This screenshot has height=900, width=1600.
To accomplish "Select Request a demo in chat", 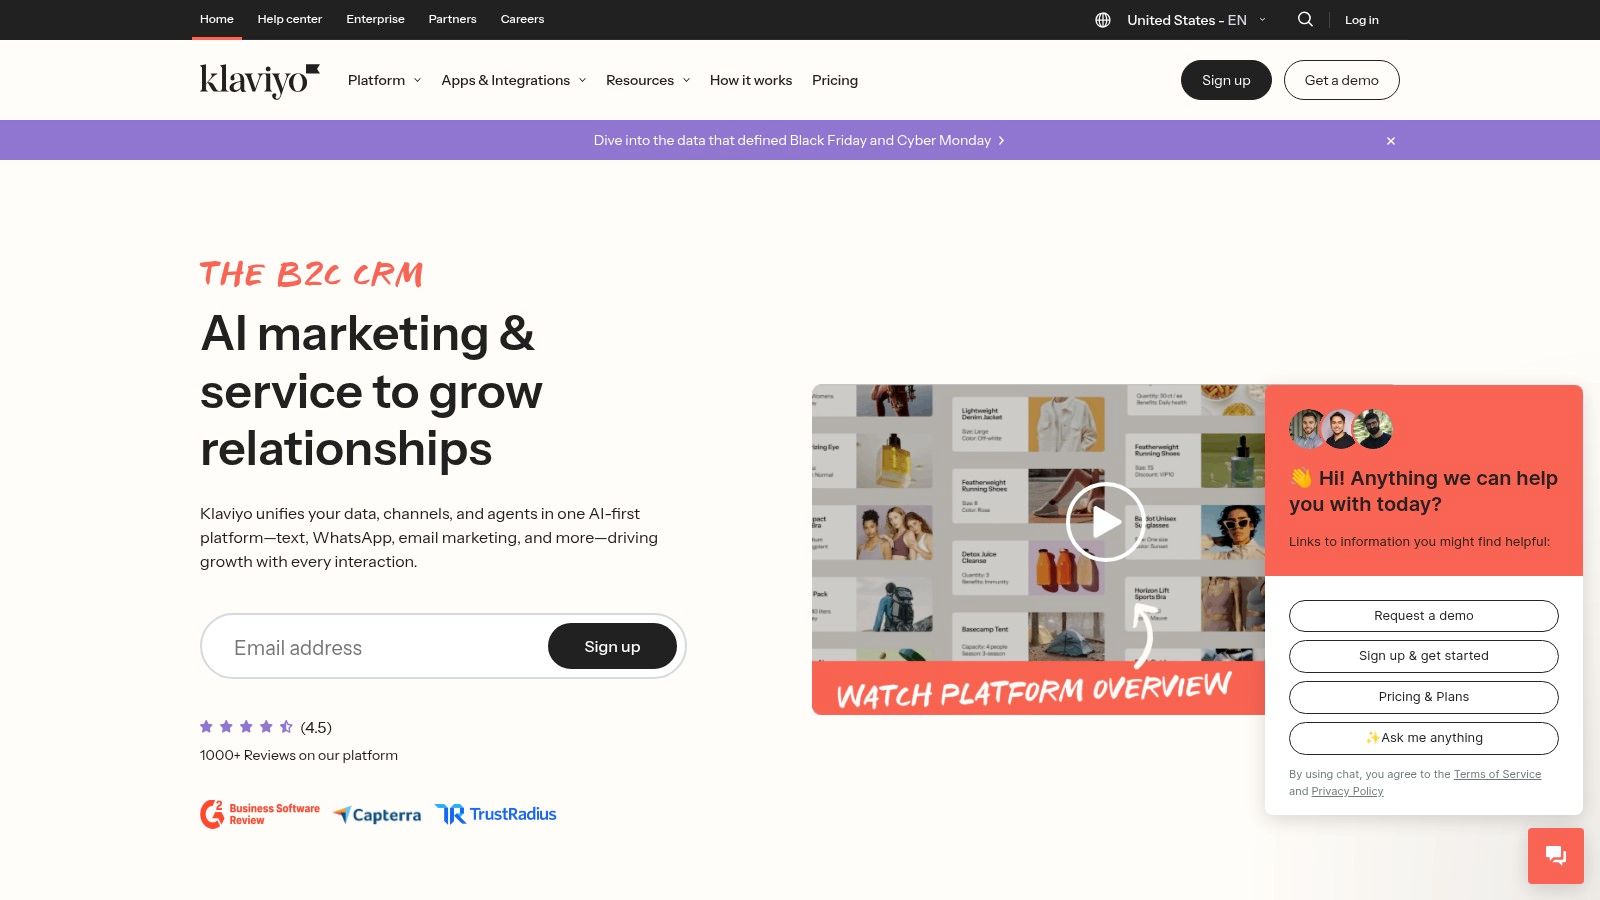I will click(x=1424, y=616).
